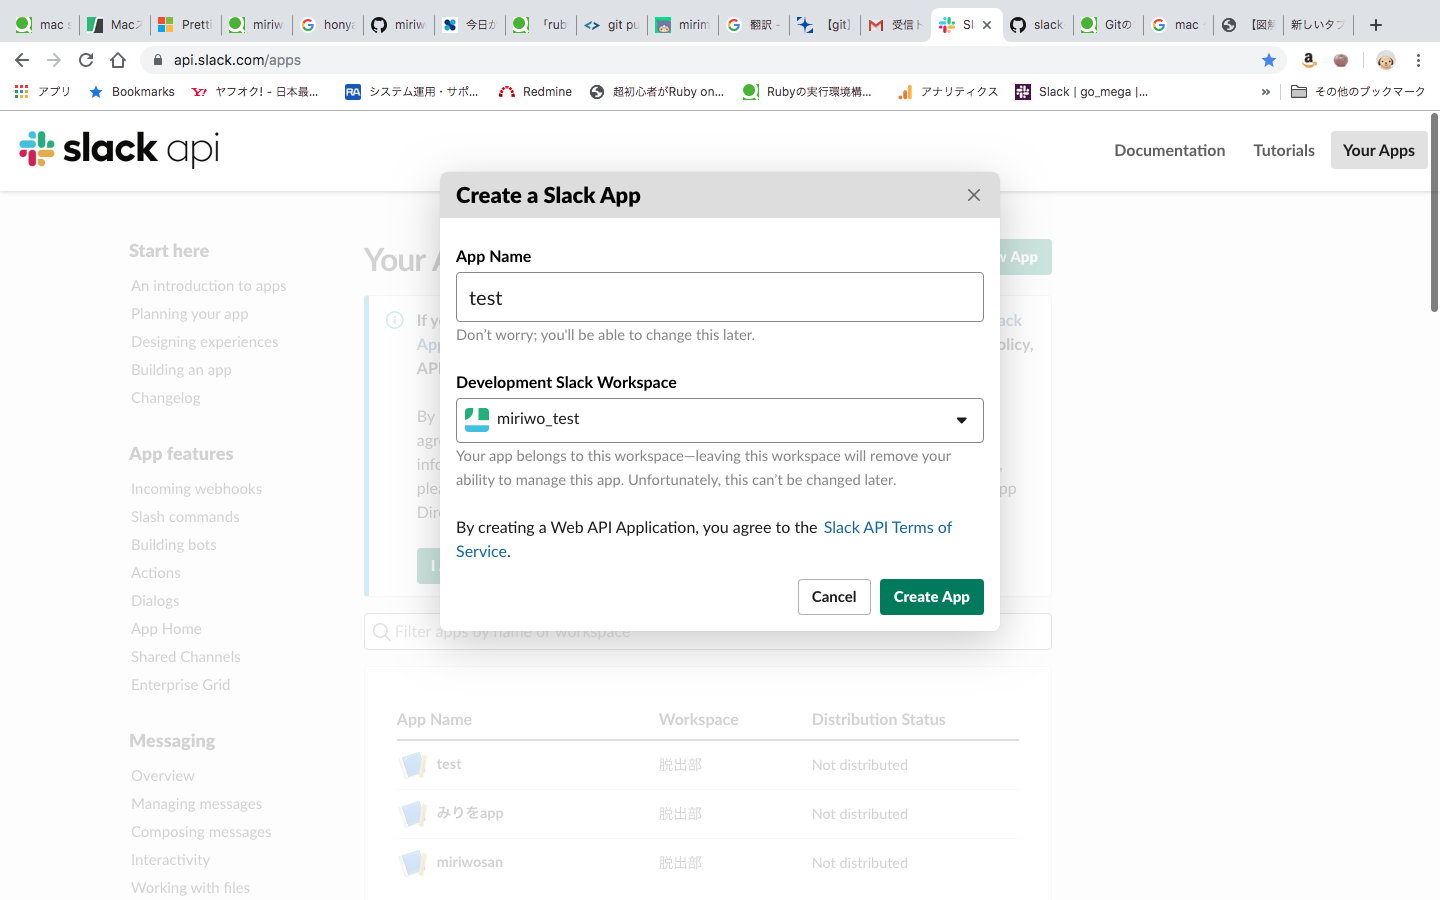Open the Redmine bookmark
The height and width of the screenshot is (900, 1440).
tap(536, 91)
